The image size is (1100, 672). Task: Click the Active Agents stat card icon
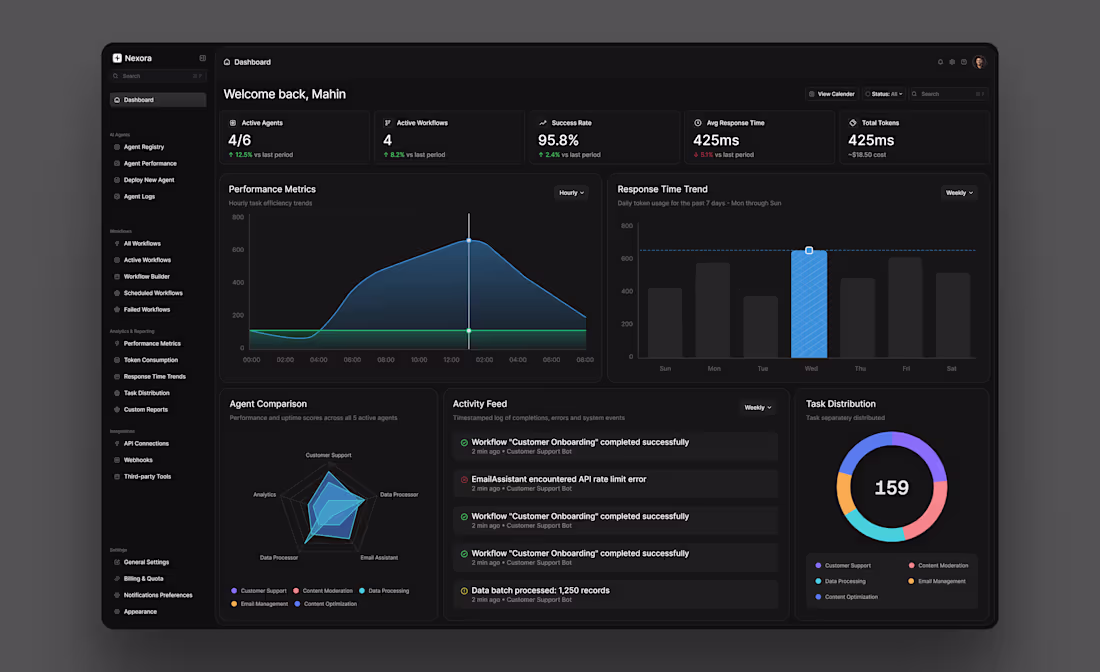(233, 123)
